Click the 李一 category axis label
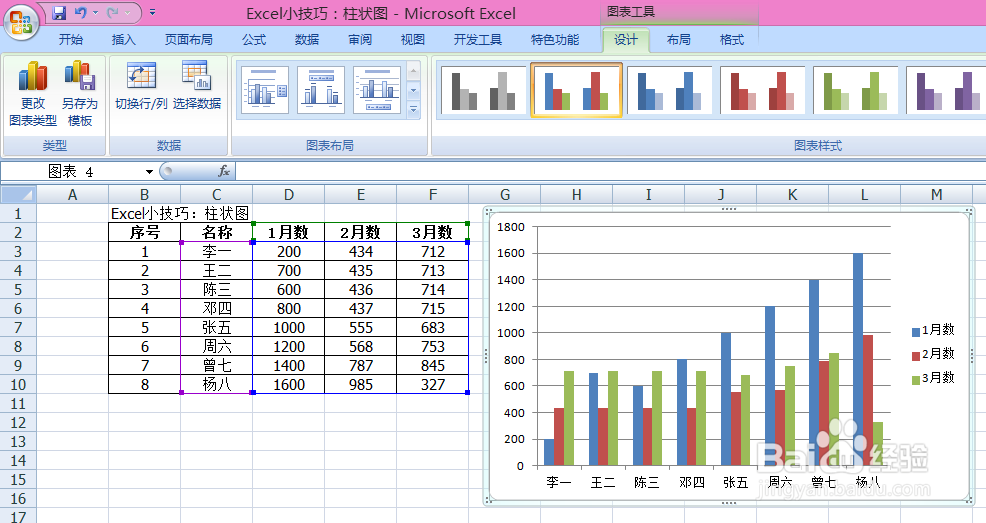This screenshot has width=986, height=523. click(x=559, y=482)
